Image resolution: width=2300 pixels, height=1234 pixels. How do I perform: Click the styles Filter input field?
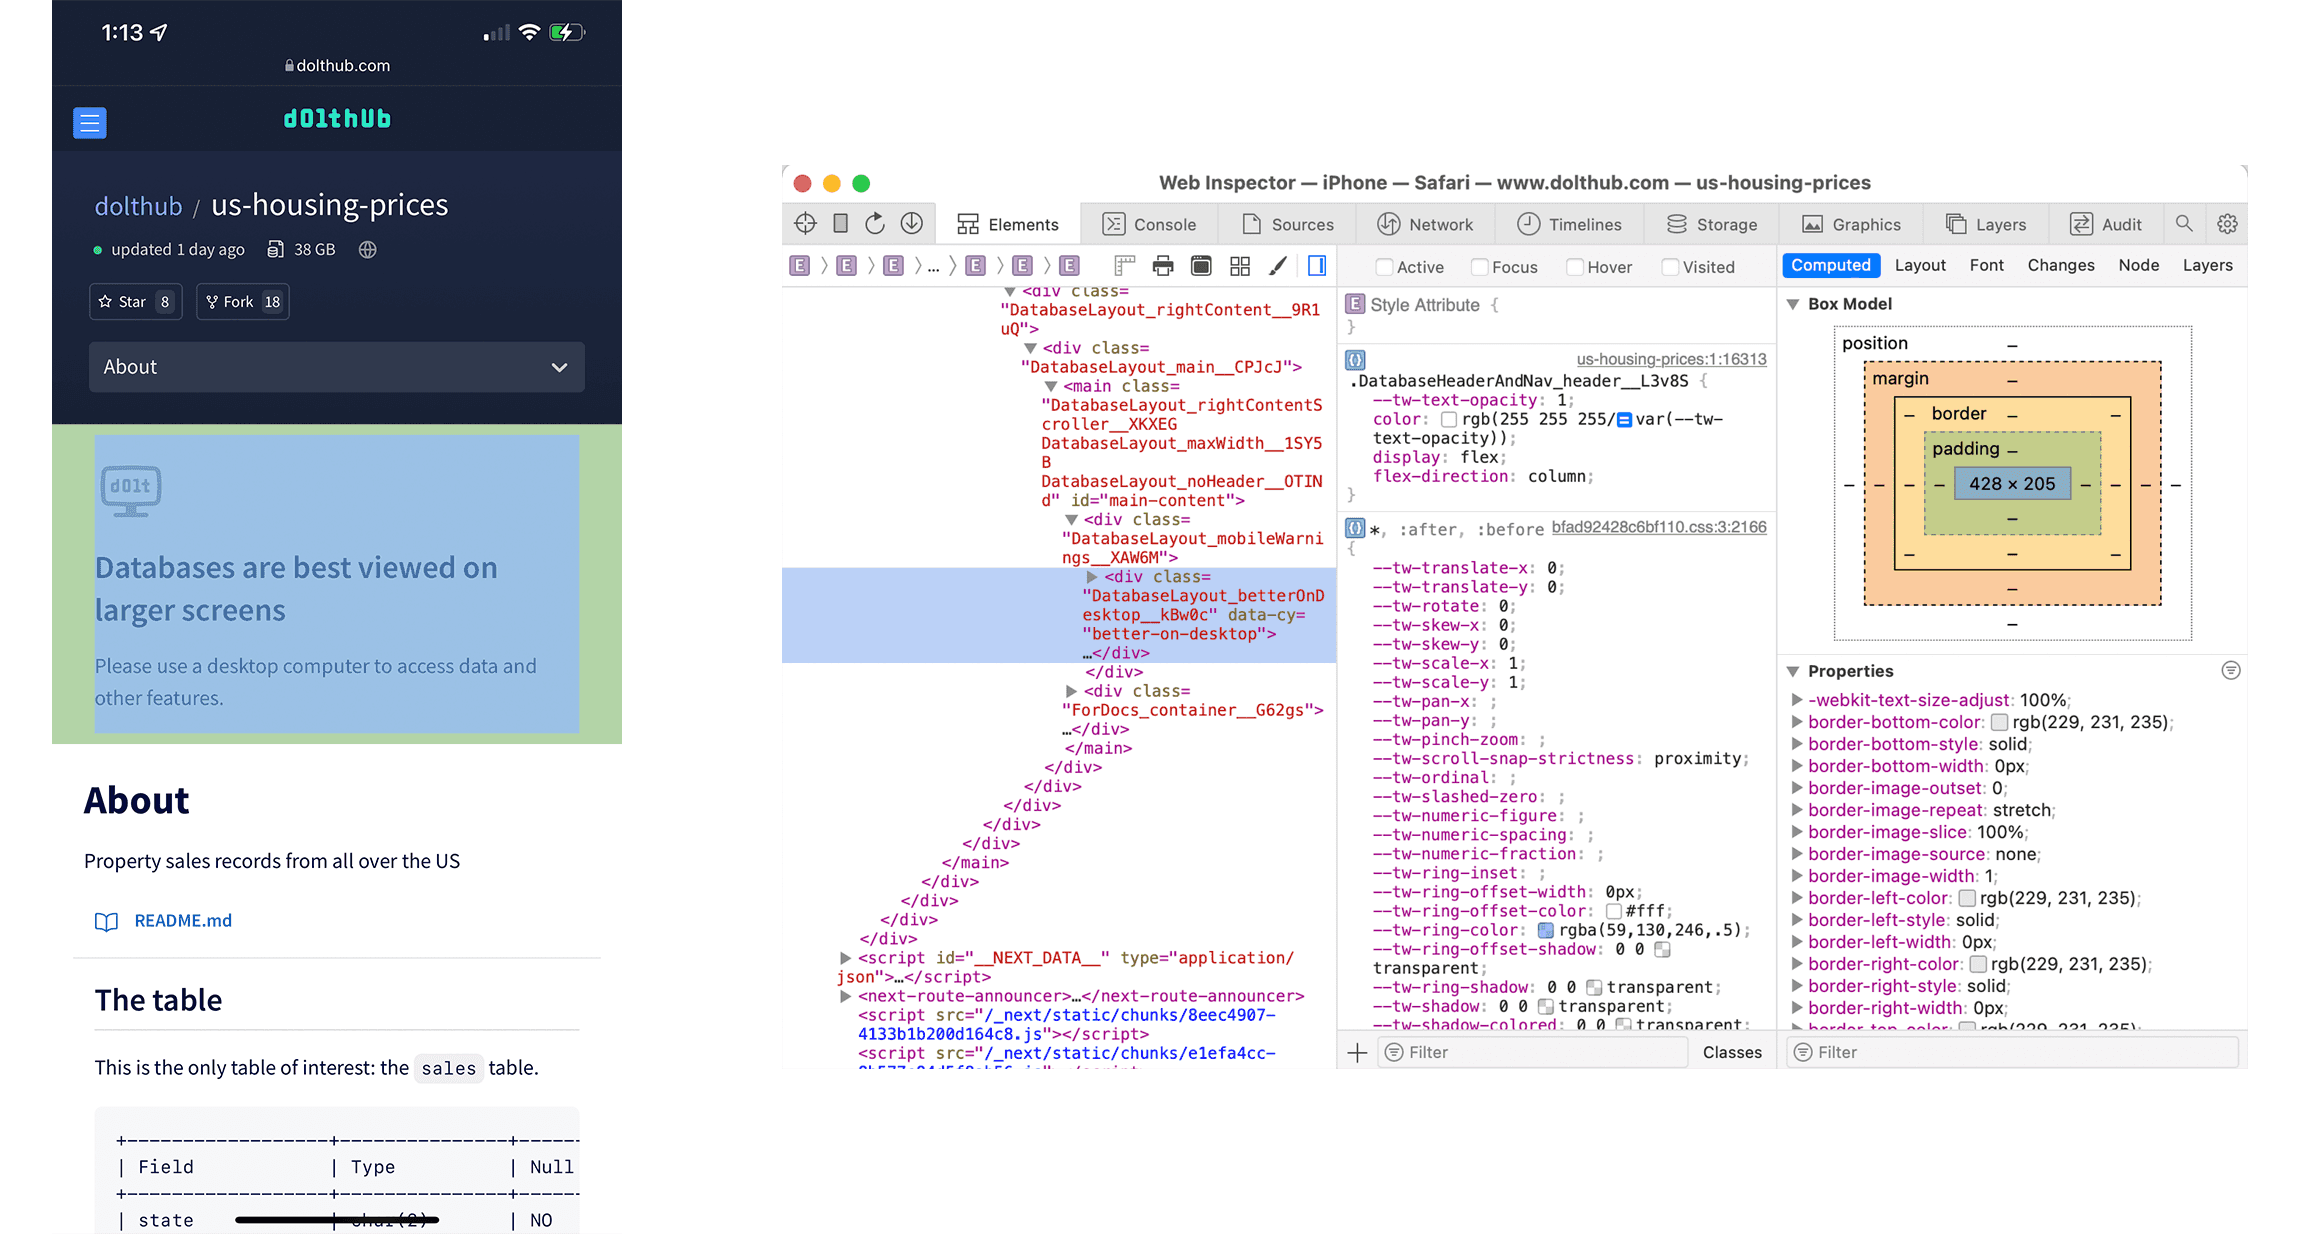[x=1535, y=1052]
